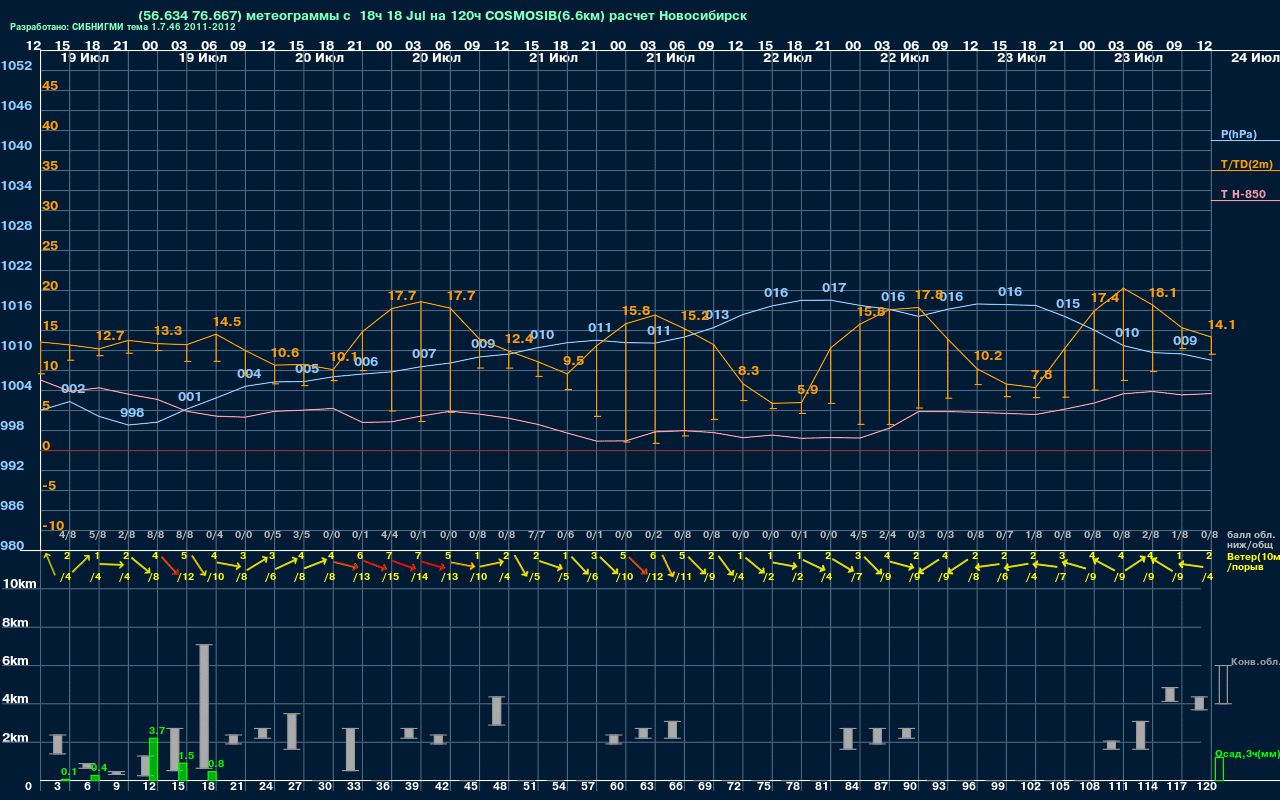Select the 10.6 temperature value
Image resolution: width=1280 pixels, height=800 pixels.
[285, 353]
